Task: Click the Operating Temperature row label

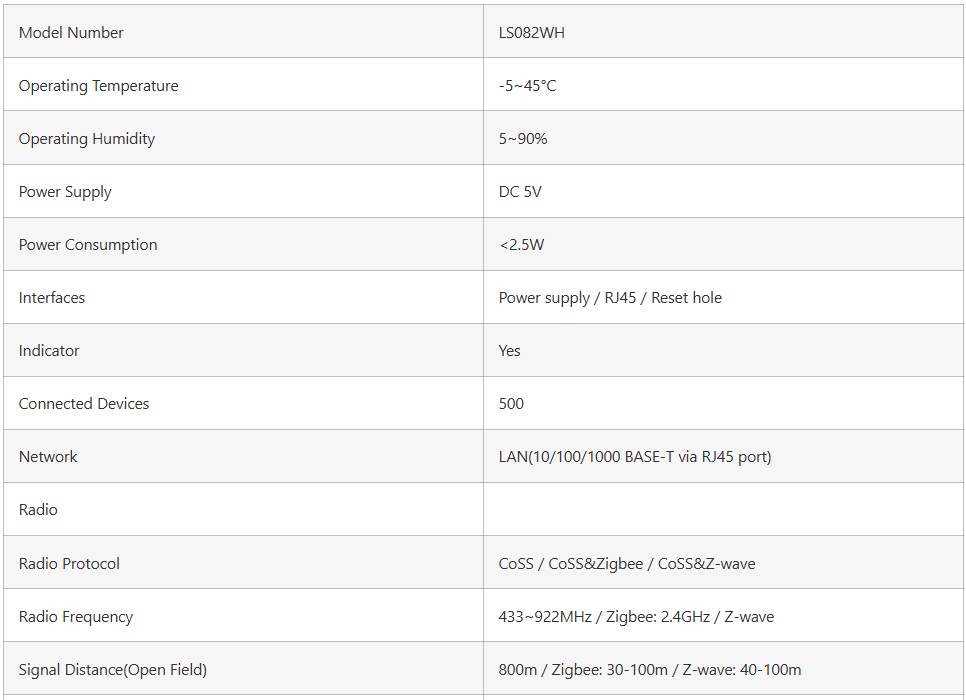Action: click(x=98, y=85)
